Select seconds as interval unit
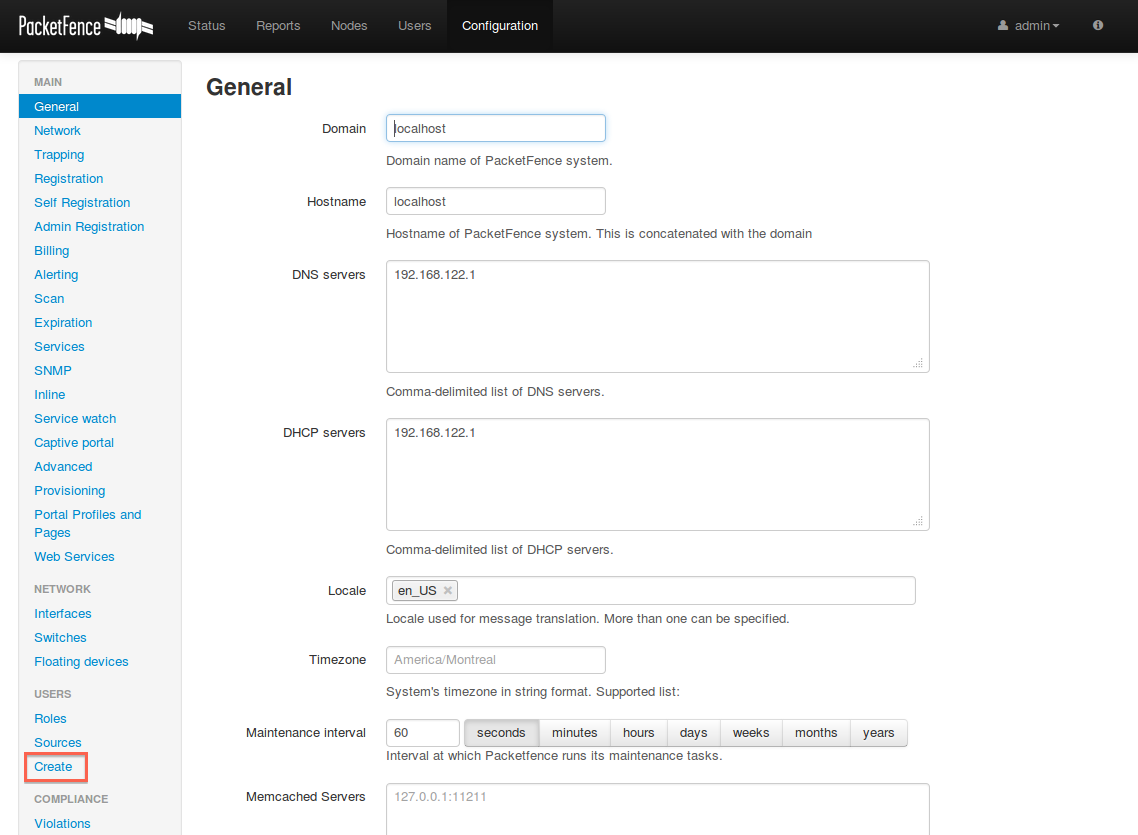This screenshot has height=835, width=1138. click(502, 733)
